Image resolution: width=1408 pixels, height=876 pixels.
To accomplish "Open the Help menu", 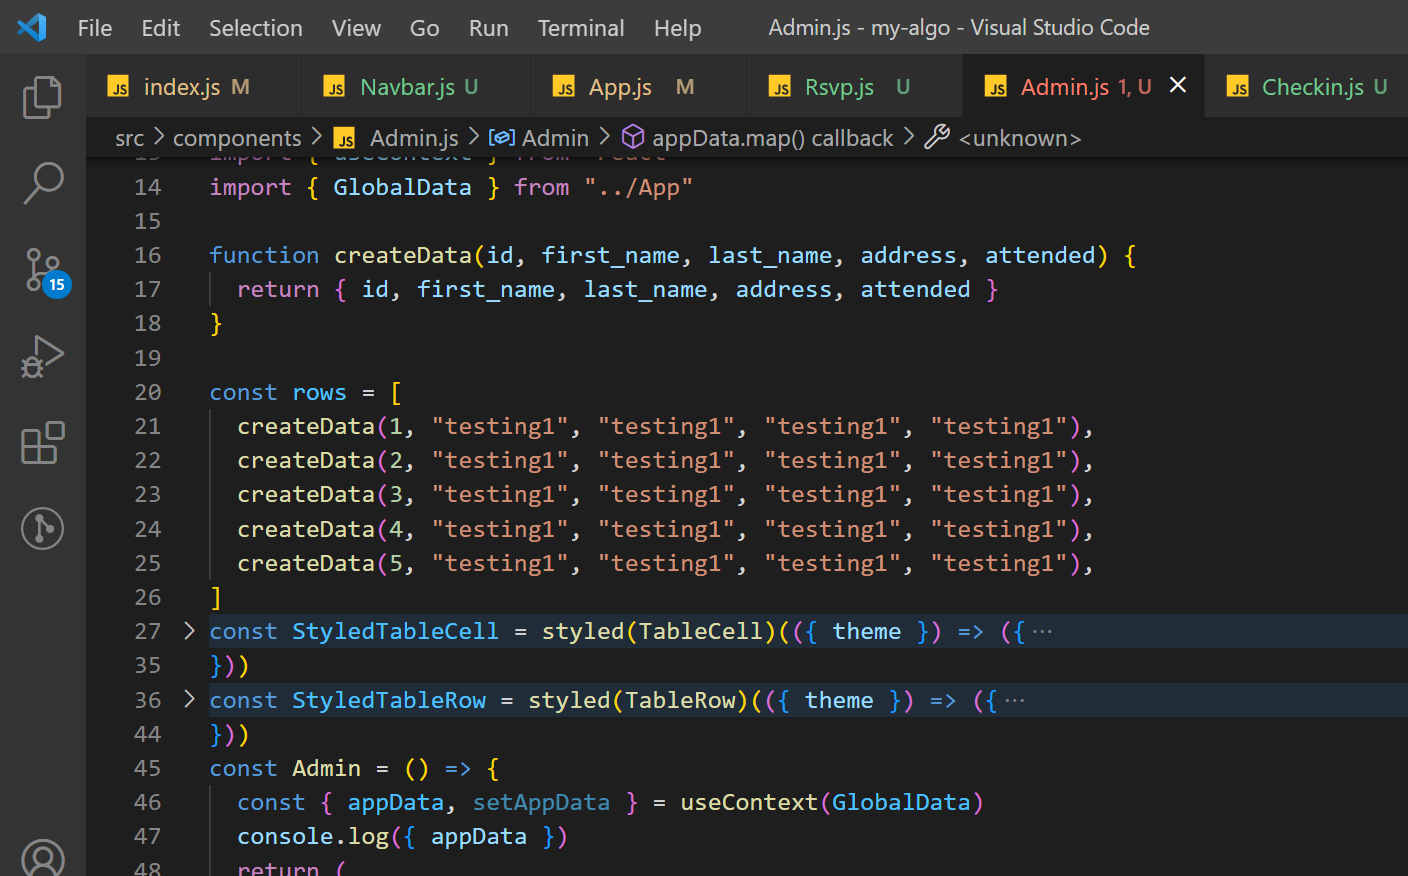I will pyautogui.click(x=678, y=28).
